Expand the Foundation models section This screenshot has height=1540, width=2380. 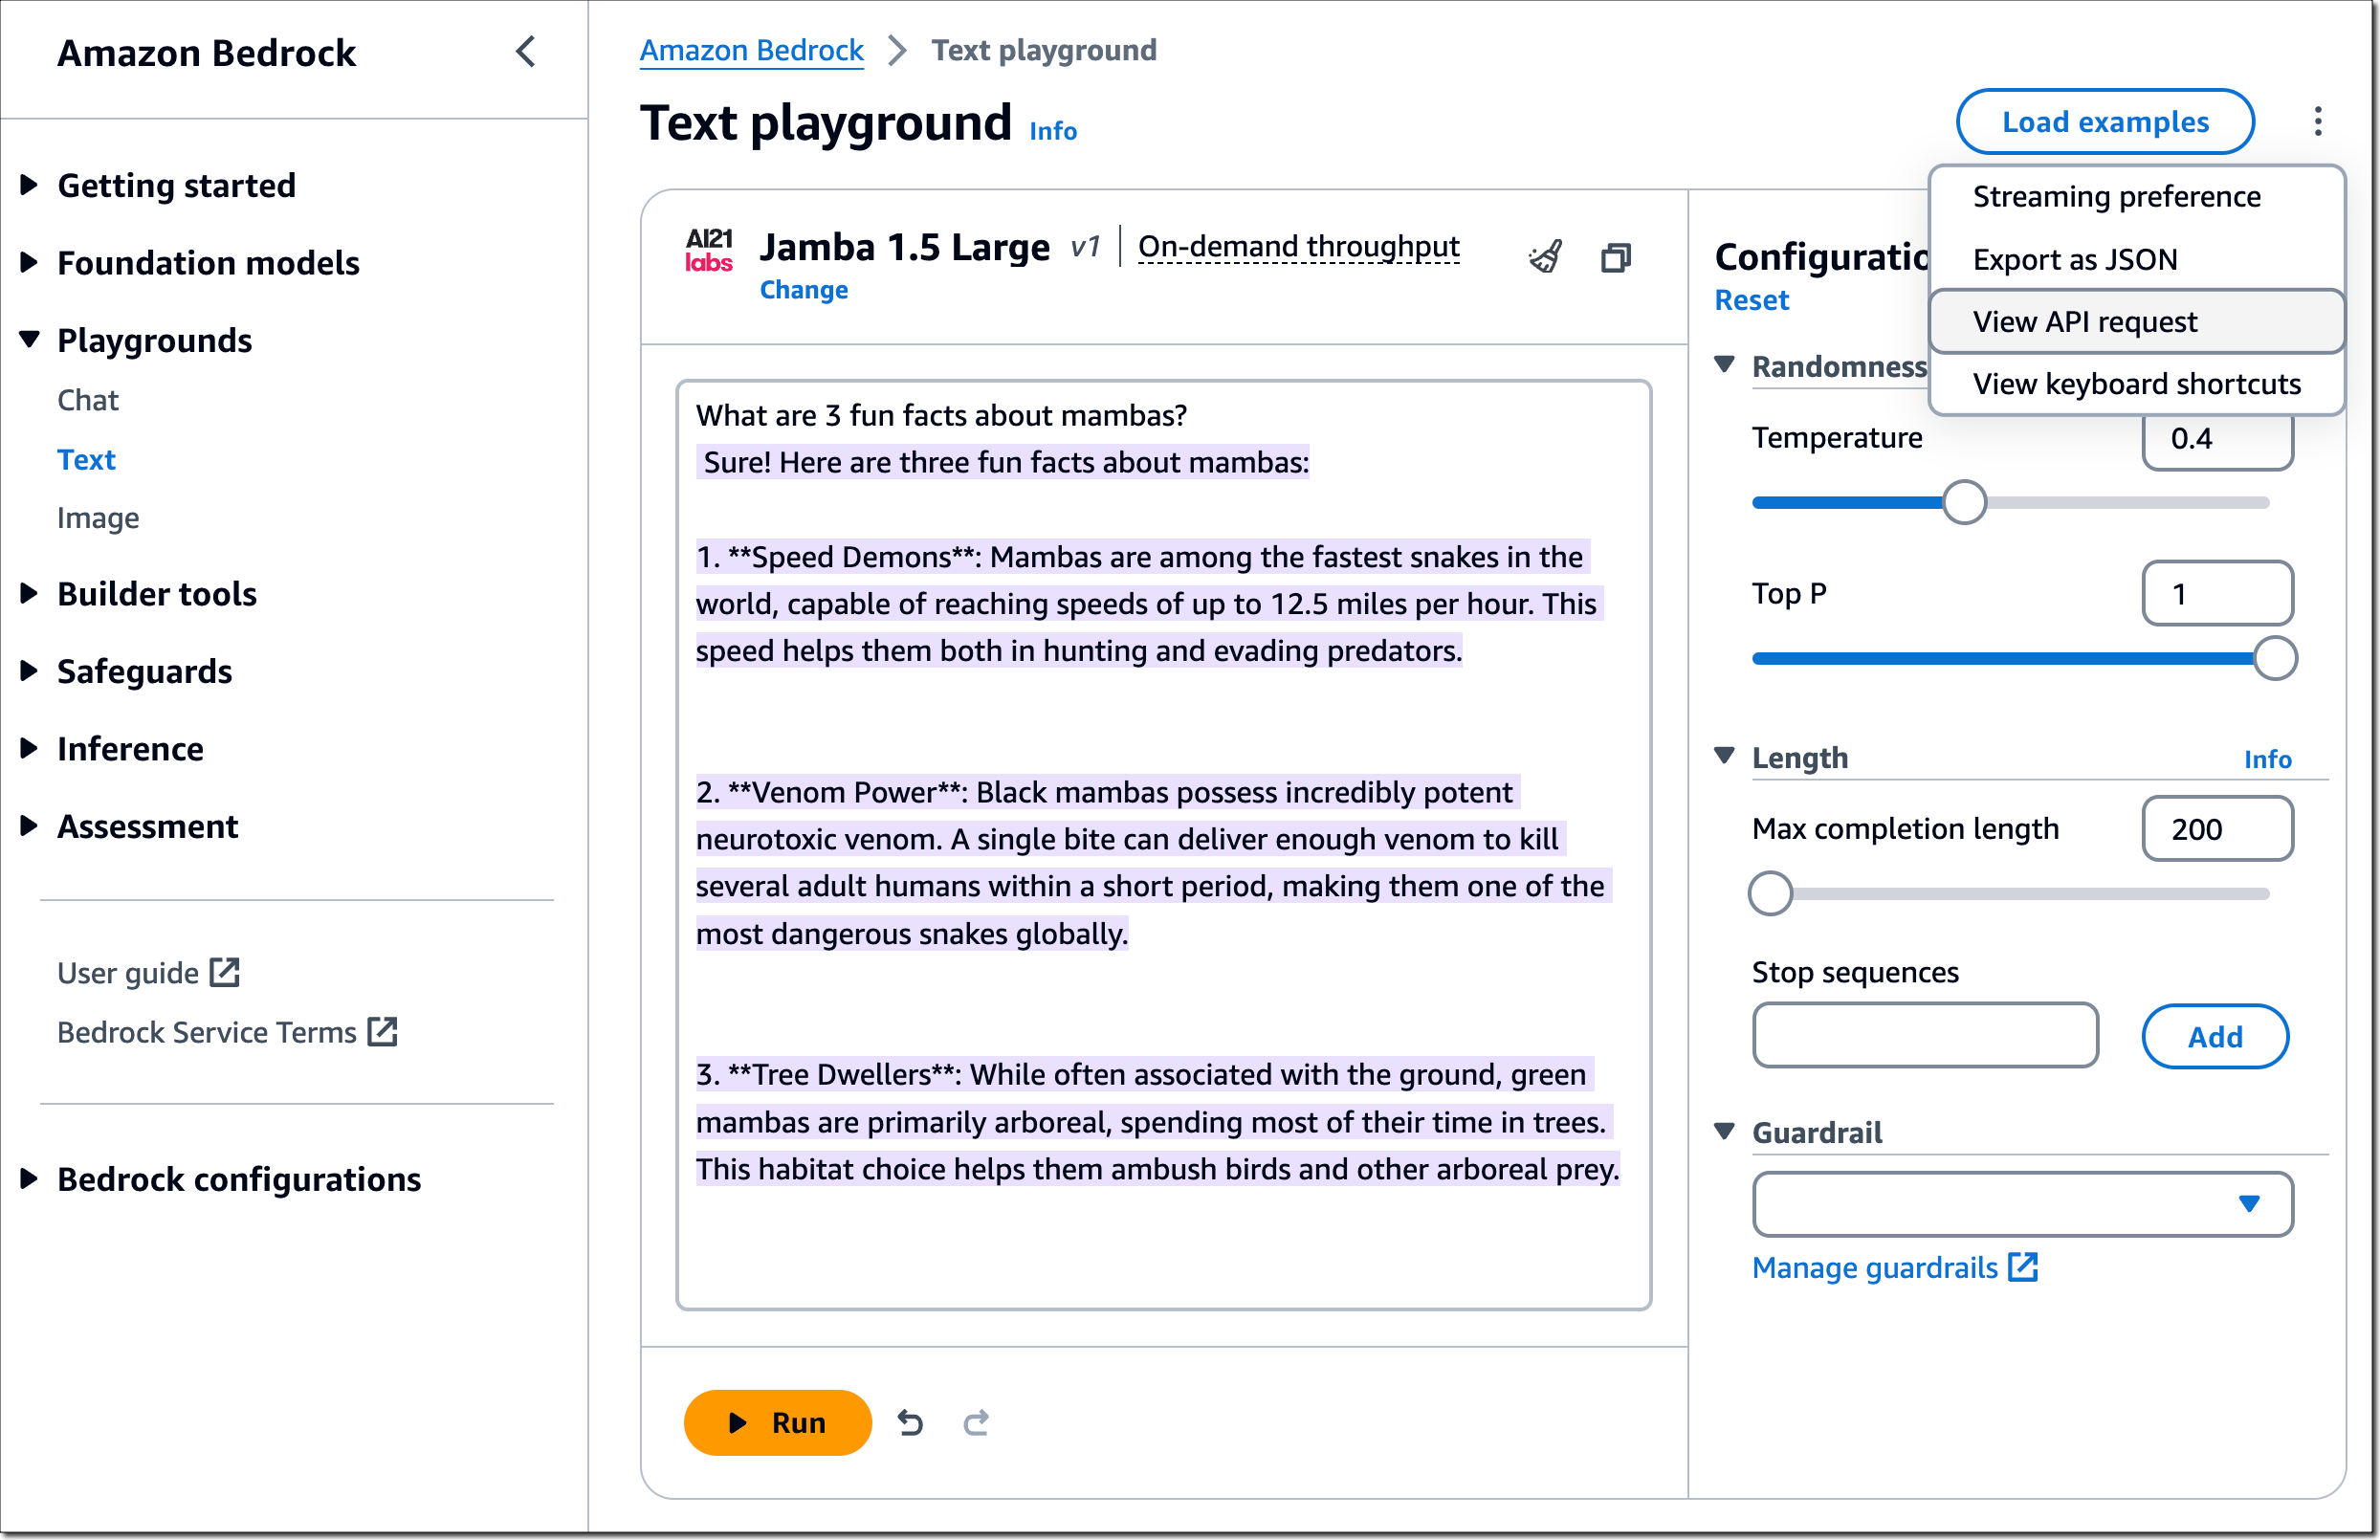[207, 263]
